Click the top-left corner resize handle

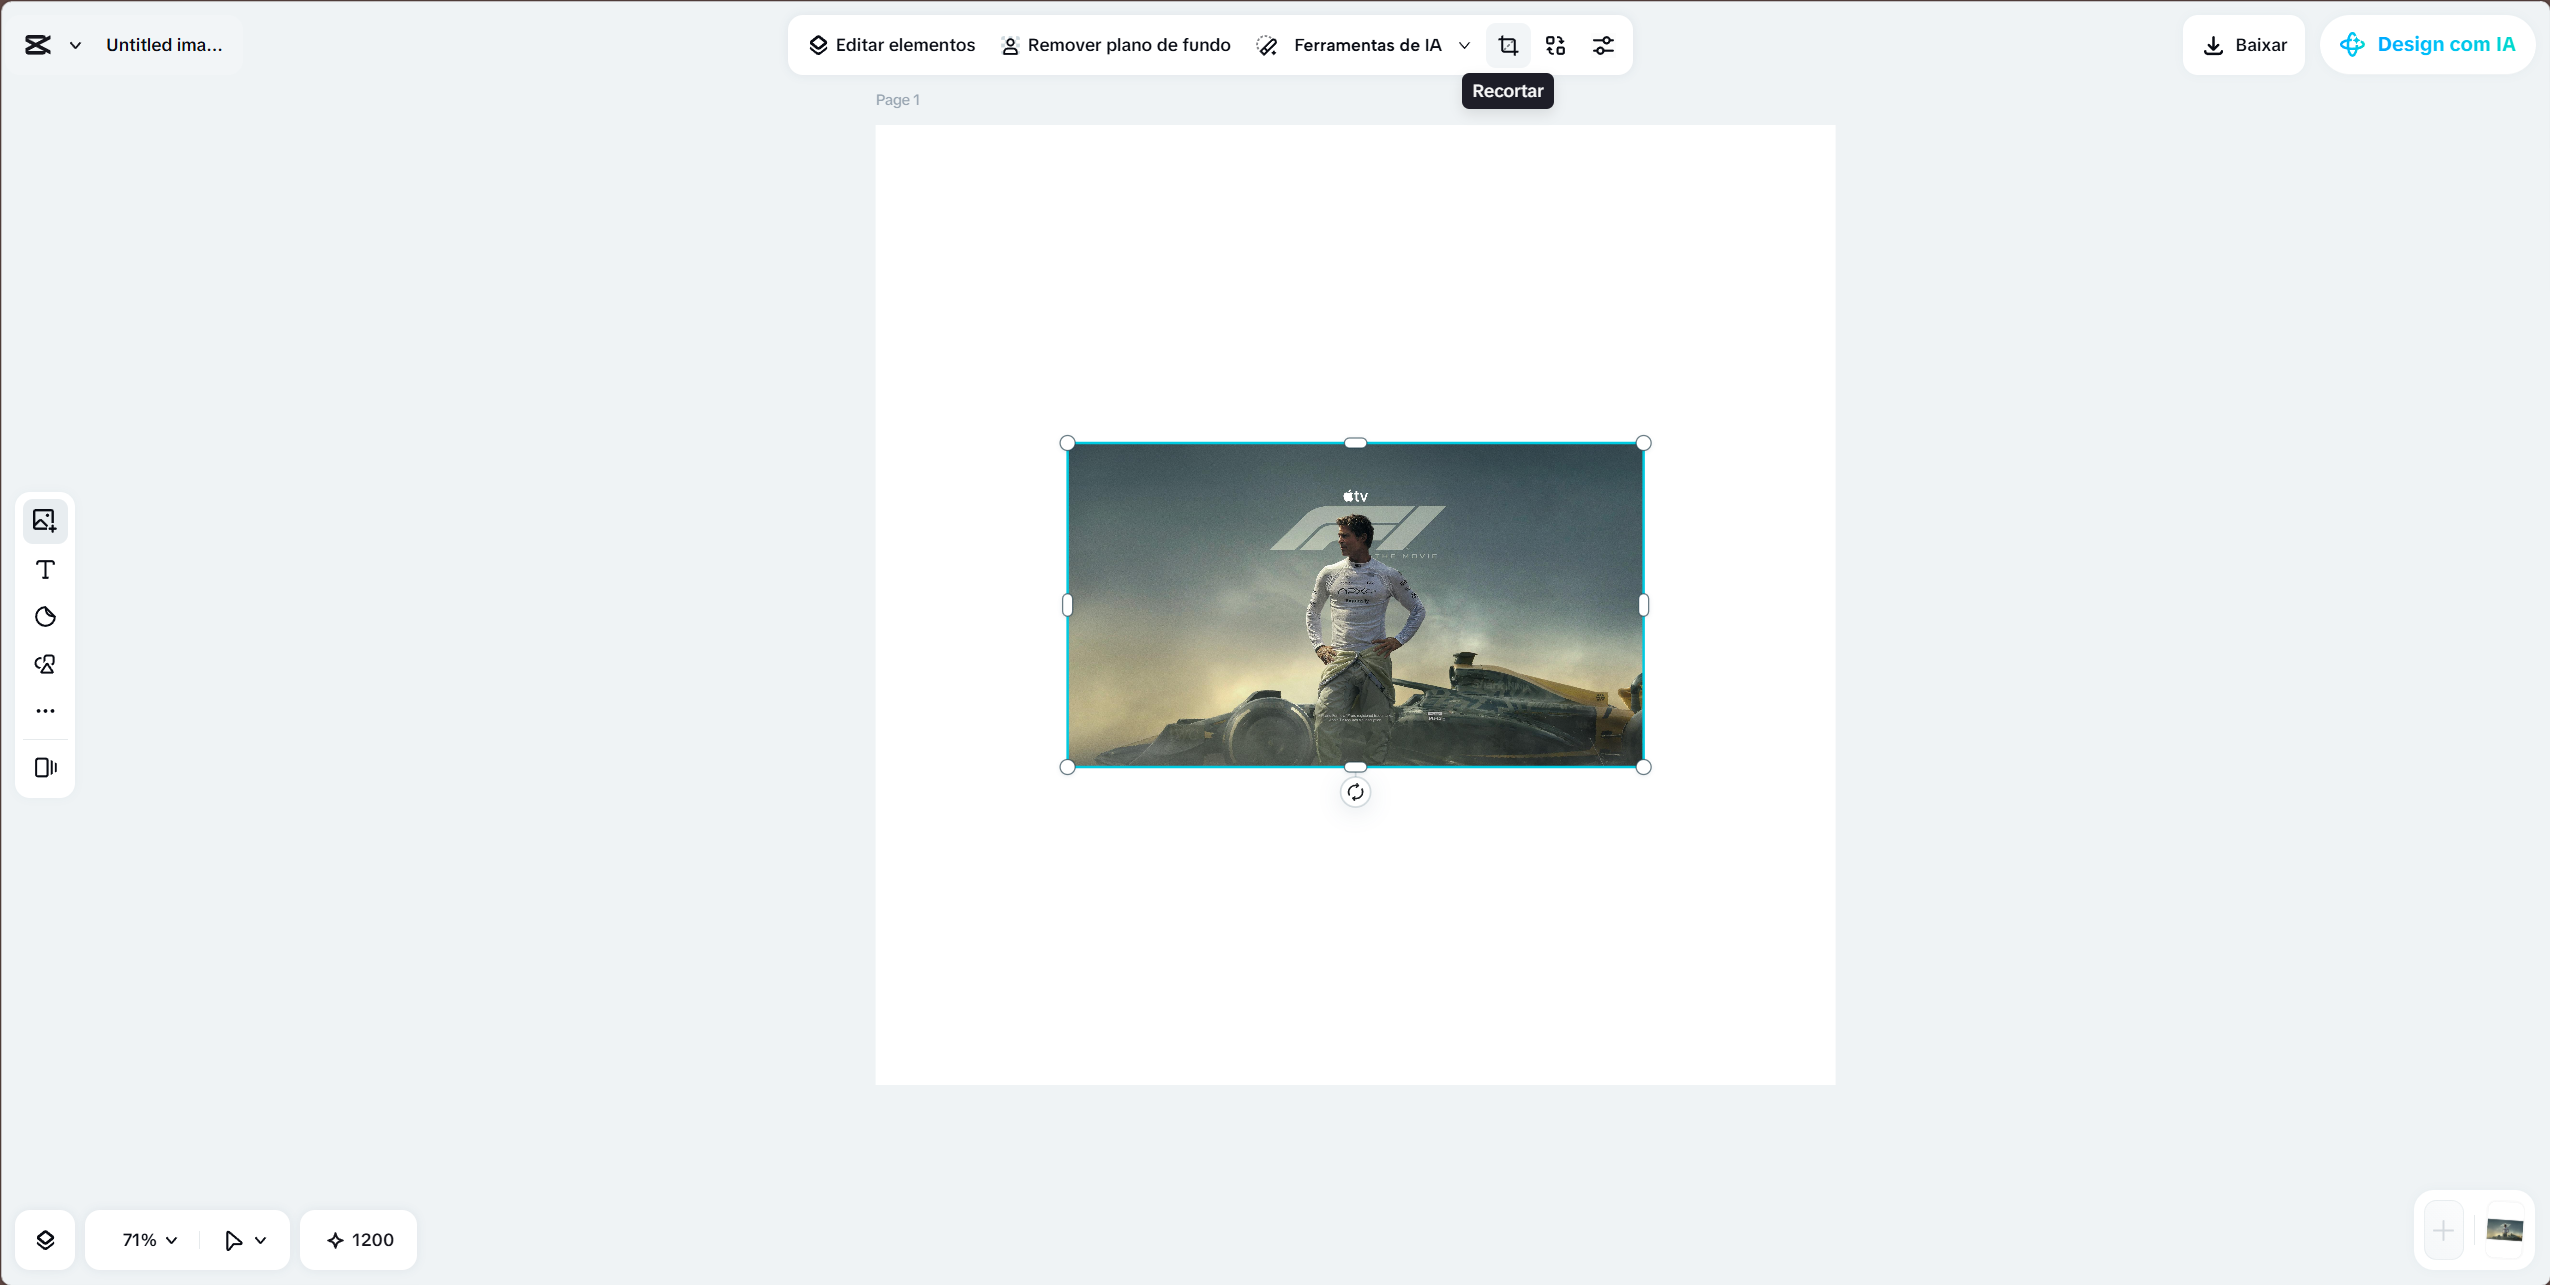[x=1067, y=443]
